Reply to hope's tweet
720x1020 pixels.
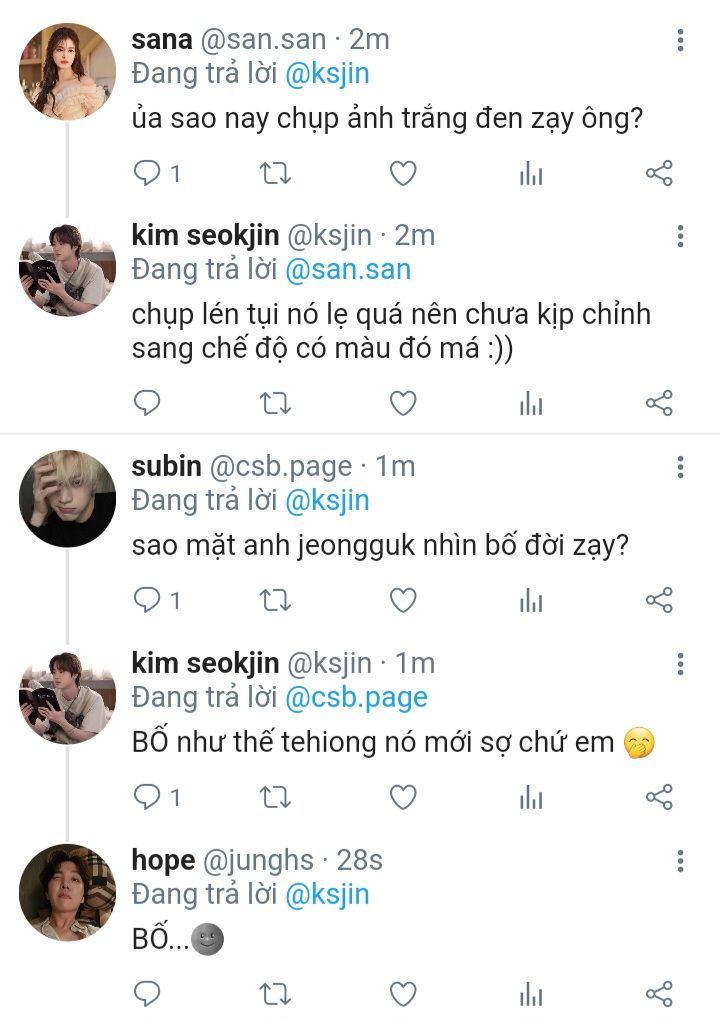click(x=148, y=994)
